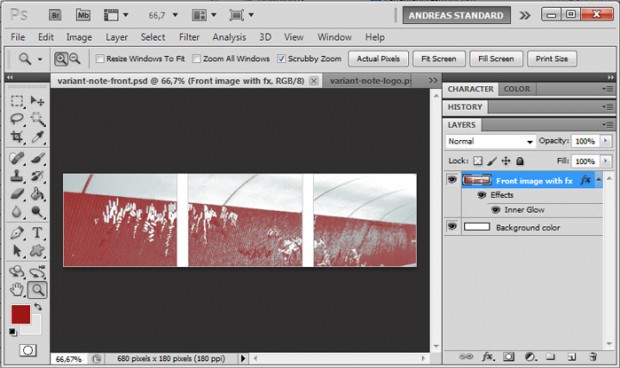Click the Fit Screen button
The height and width of the screenshot is (368, 620).
(439, 59)
